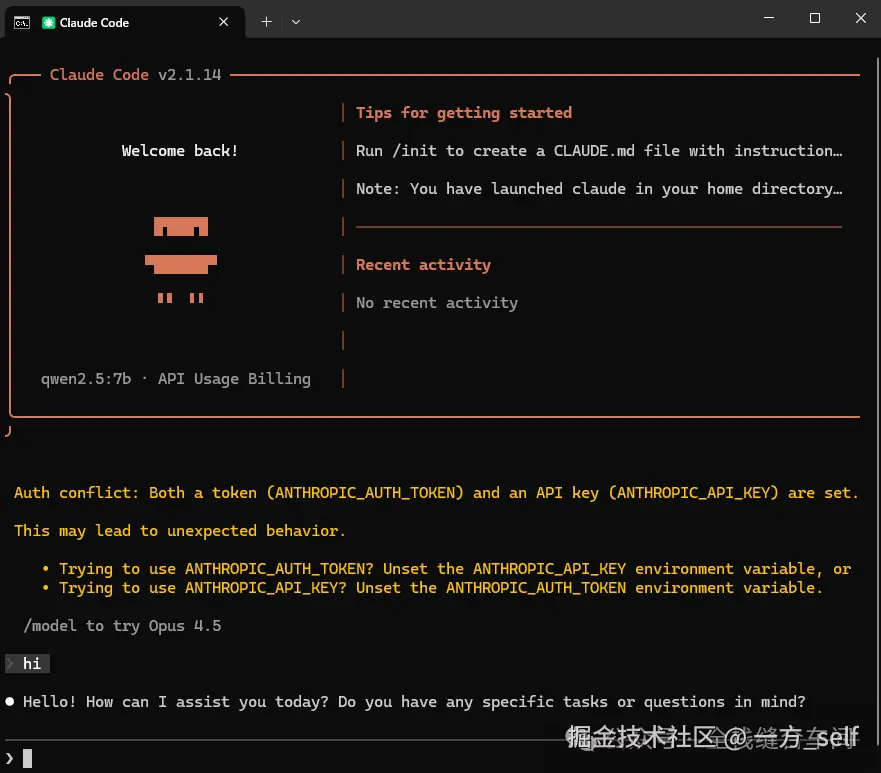Screen dimensions: 881x773
Task: Close the terminal window
Action: pos(860,18)
